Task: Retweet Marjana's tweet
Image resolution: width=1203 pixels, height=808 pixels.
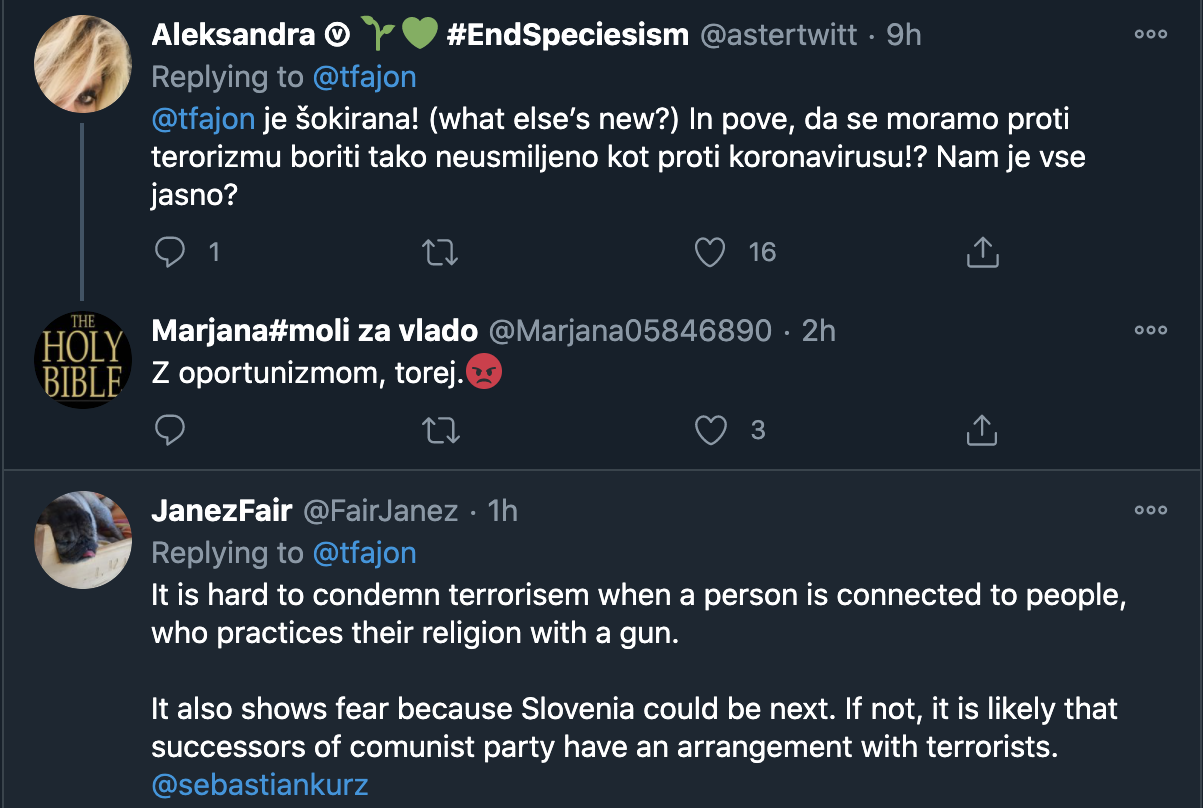Action: point(441,430)
